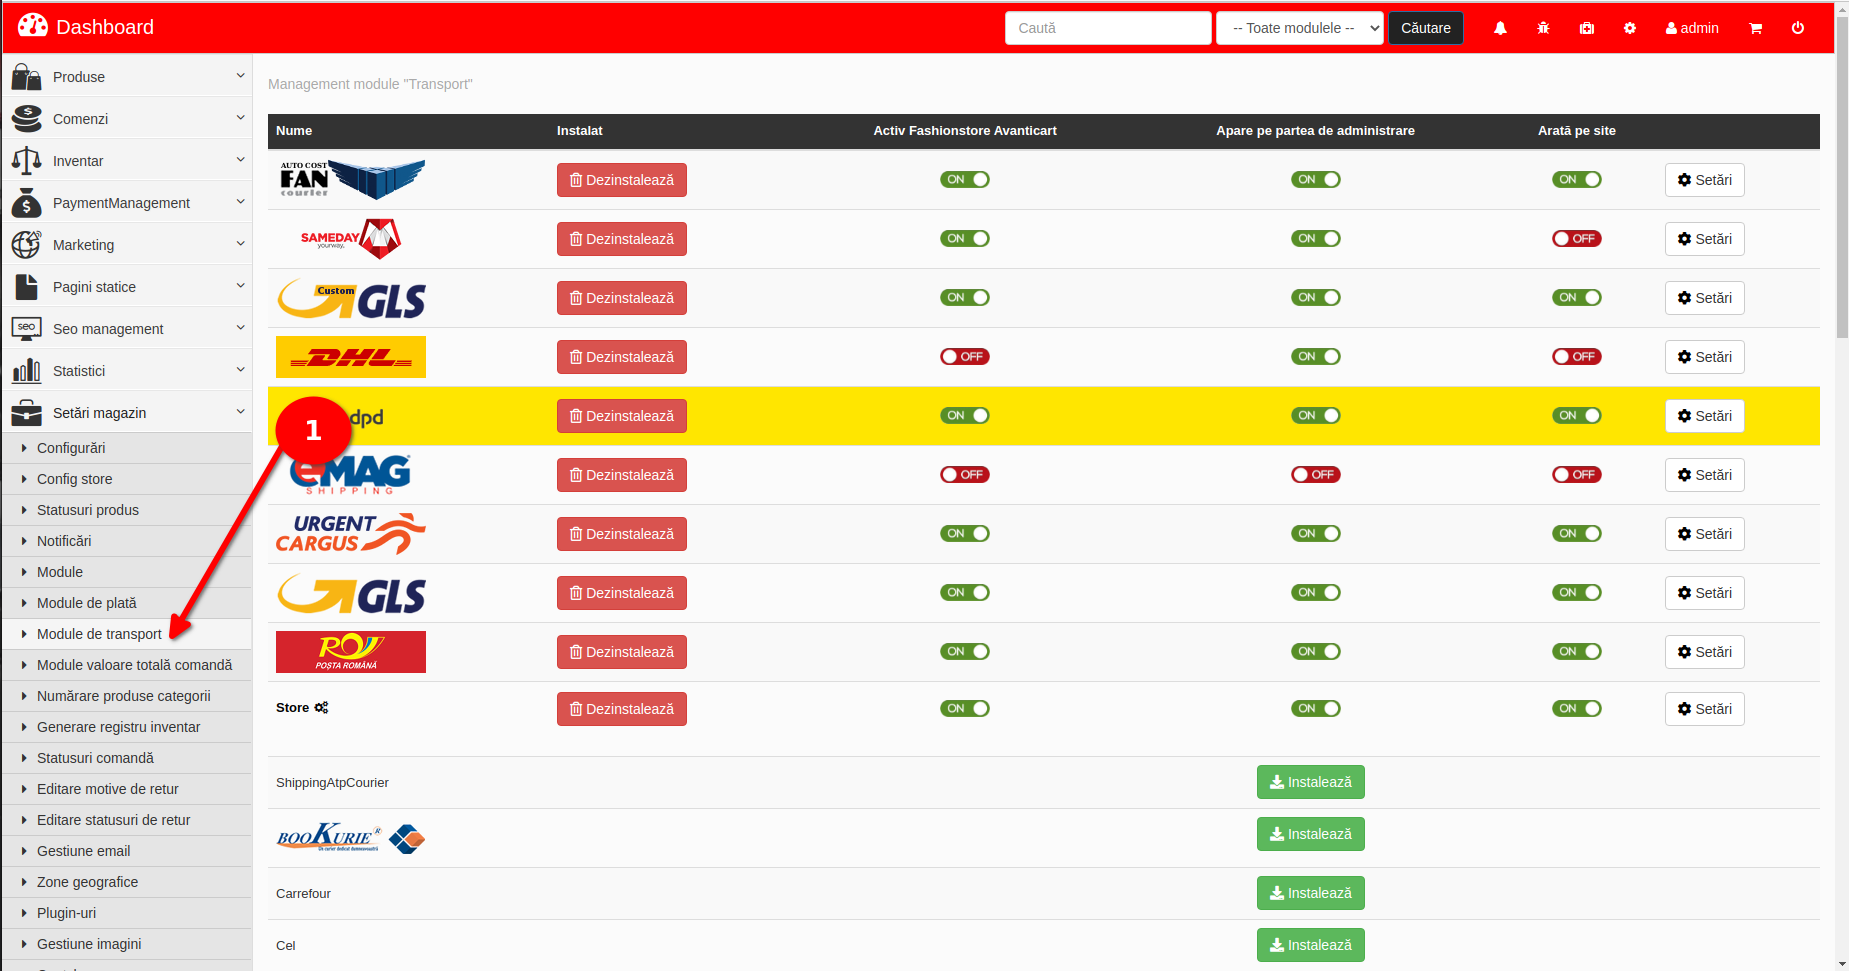Uninstall the FAN Courier module
Screen dimensions: 1849x971
(x=622, y=180)
